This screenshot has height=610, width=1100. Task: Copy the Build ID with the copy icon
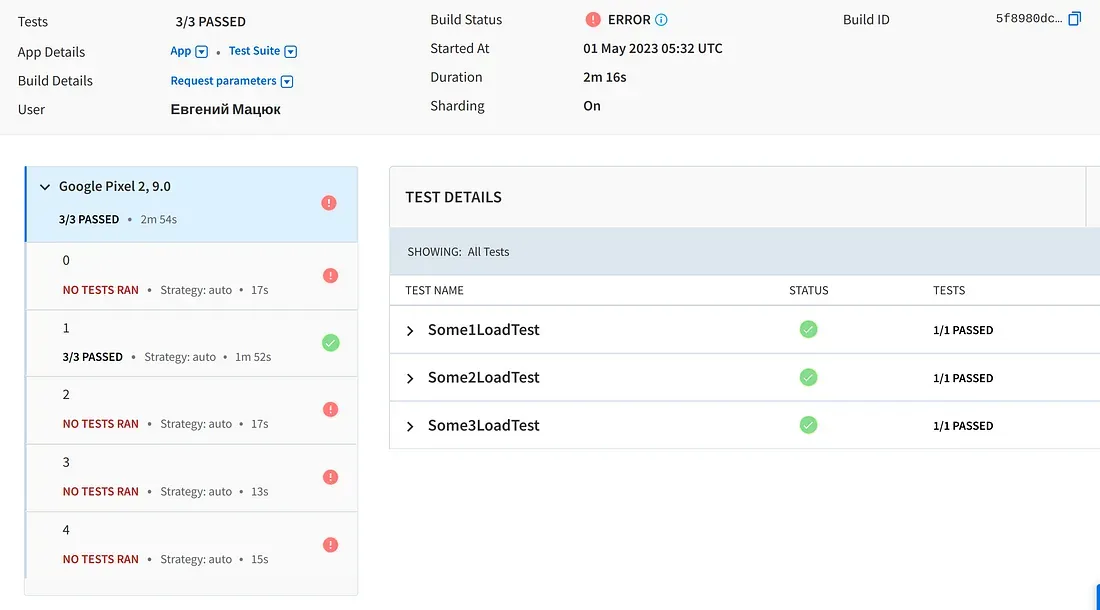pyautogui.click(x=1074, y=19)
